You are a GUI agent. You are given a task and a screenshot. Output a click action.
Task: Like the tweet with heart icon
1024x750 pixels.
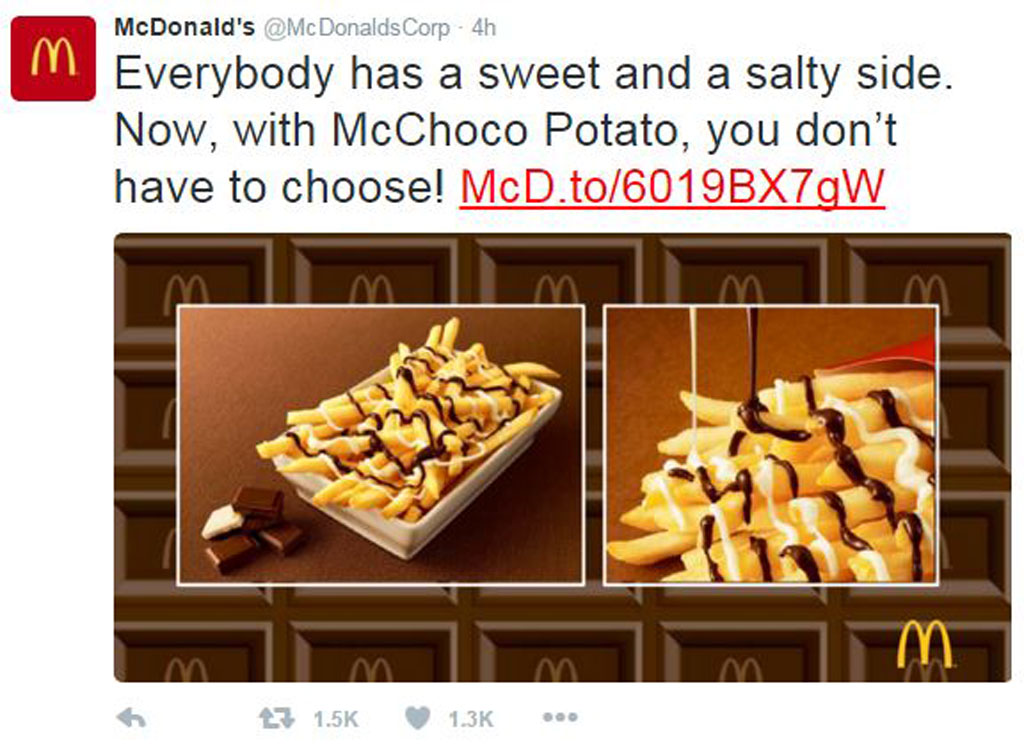coord(418,719)
